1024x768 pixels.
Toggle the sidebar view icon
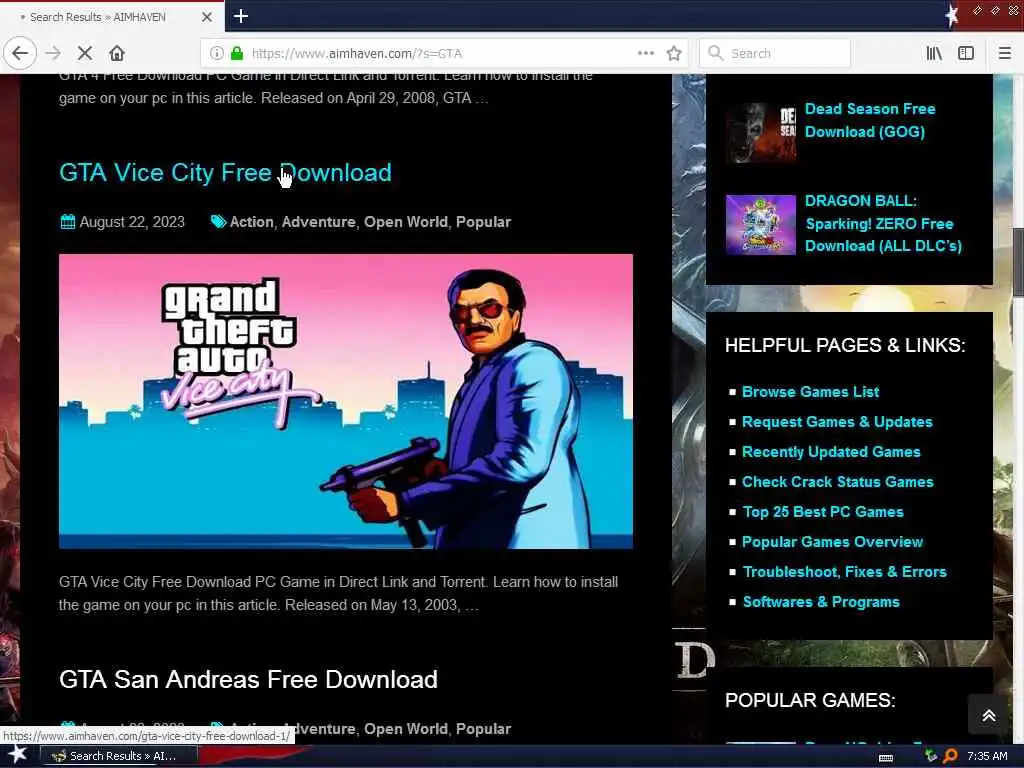tap(966, 53)
